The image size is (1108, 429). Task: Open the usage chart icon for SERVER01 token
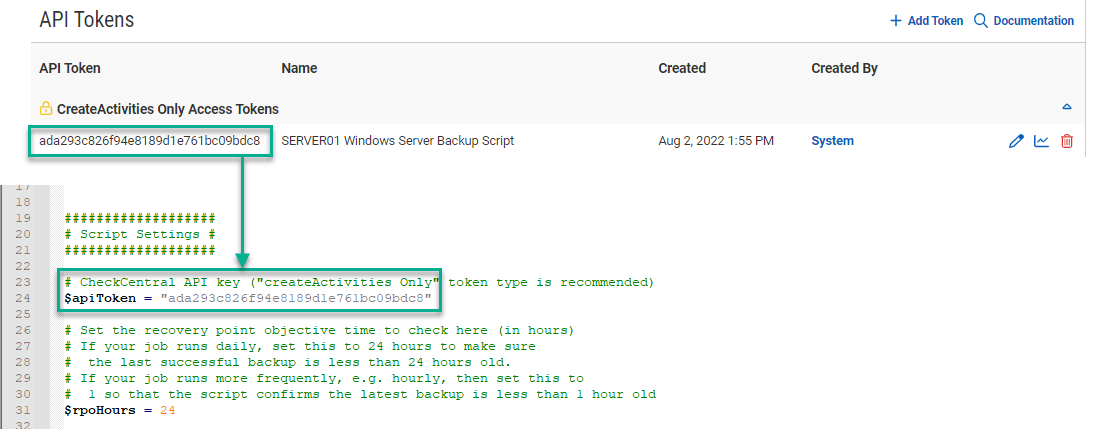(x=1041, y=141)
